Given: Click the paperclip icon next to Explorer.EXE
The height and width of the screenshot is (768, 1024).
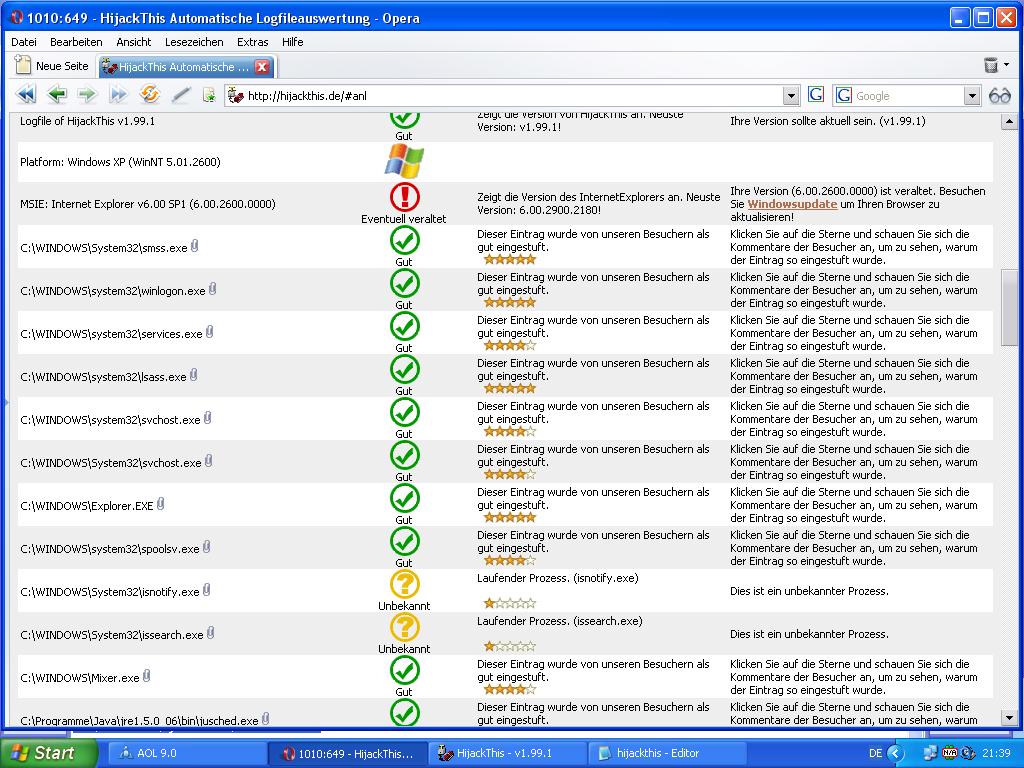Looking at the screenshot, I should click(x=161, y=504).
